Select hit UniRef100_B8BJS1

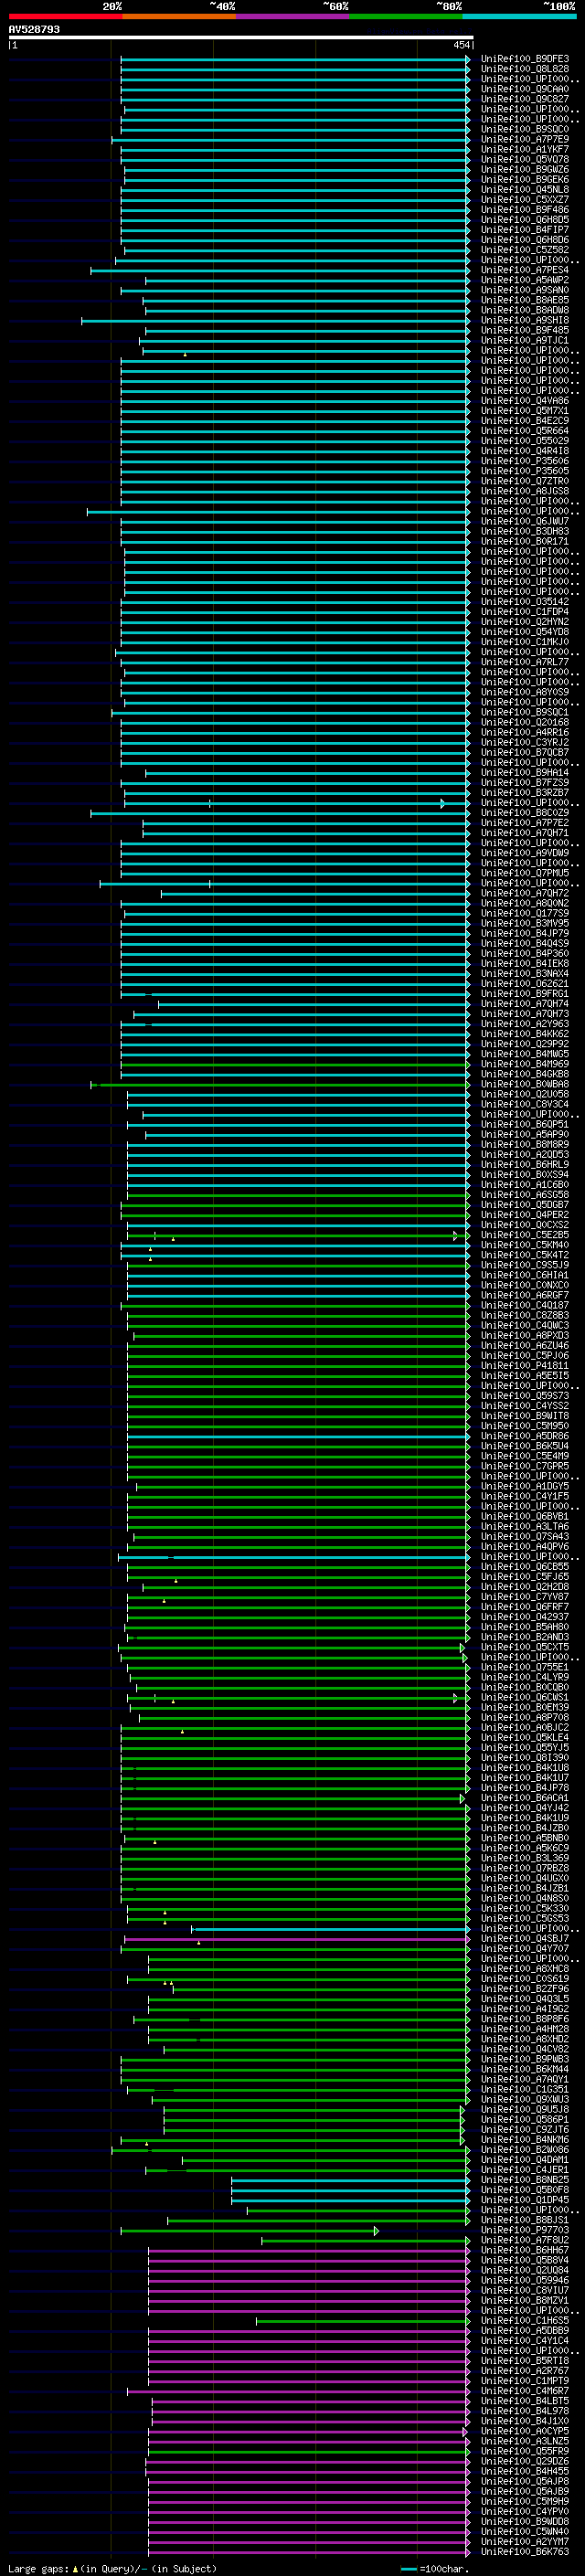point(524,2220)
